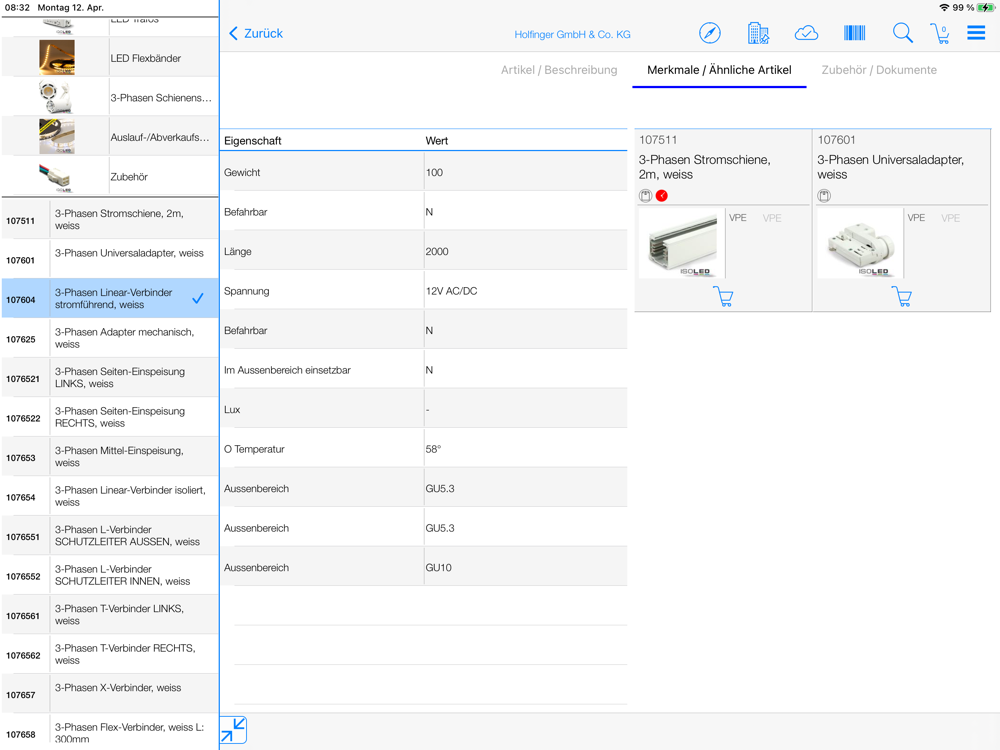Open product image of 3-Phasen Stromschiene
This screenshot has width=1000, height=750.
click(x=682, y=244)
